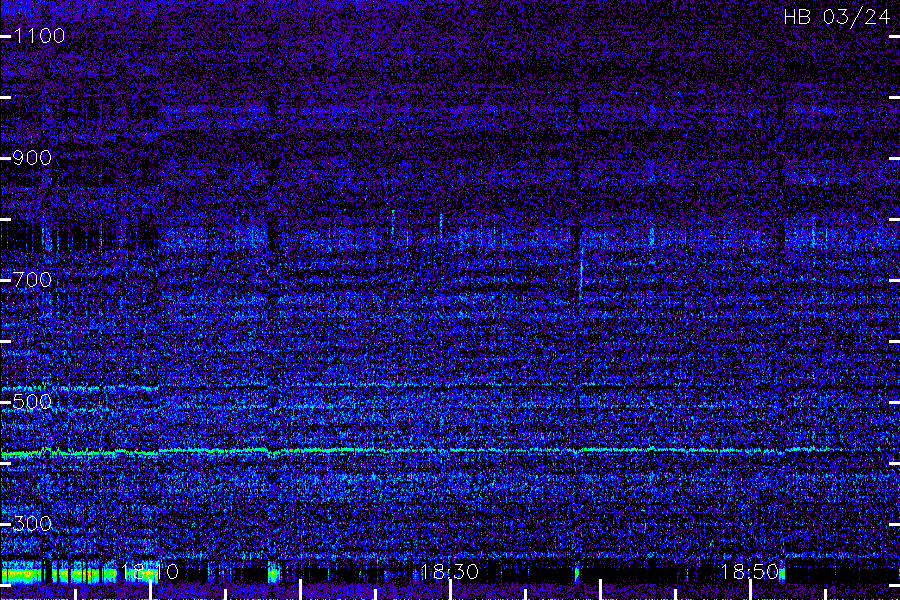
Task: Click the 18:50 time label
Action: pos(750,572)
